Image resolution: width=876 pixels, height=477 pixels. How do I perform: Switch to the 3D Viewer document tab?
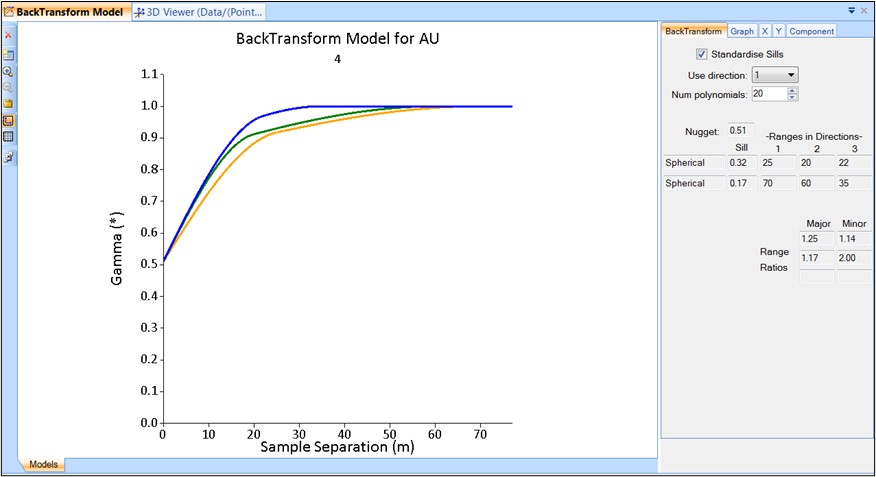[x=200, y=11]
